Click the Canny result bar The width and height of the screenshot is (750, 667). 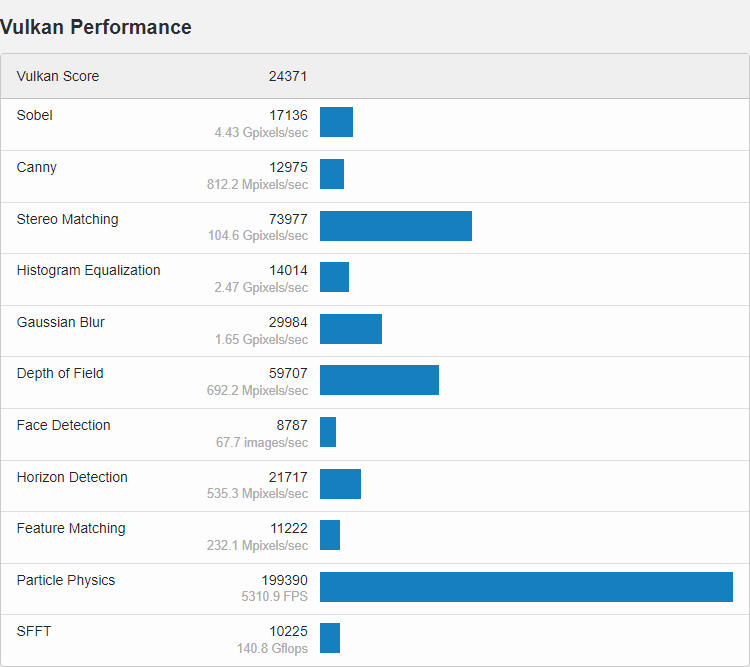[x=332, y=174]
